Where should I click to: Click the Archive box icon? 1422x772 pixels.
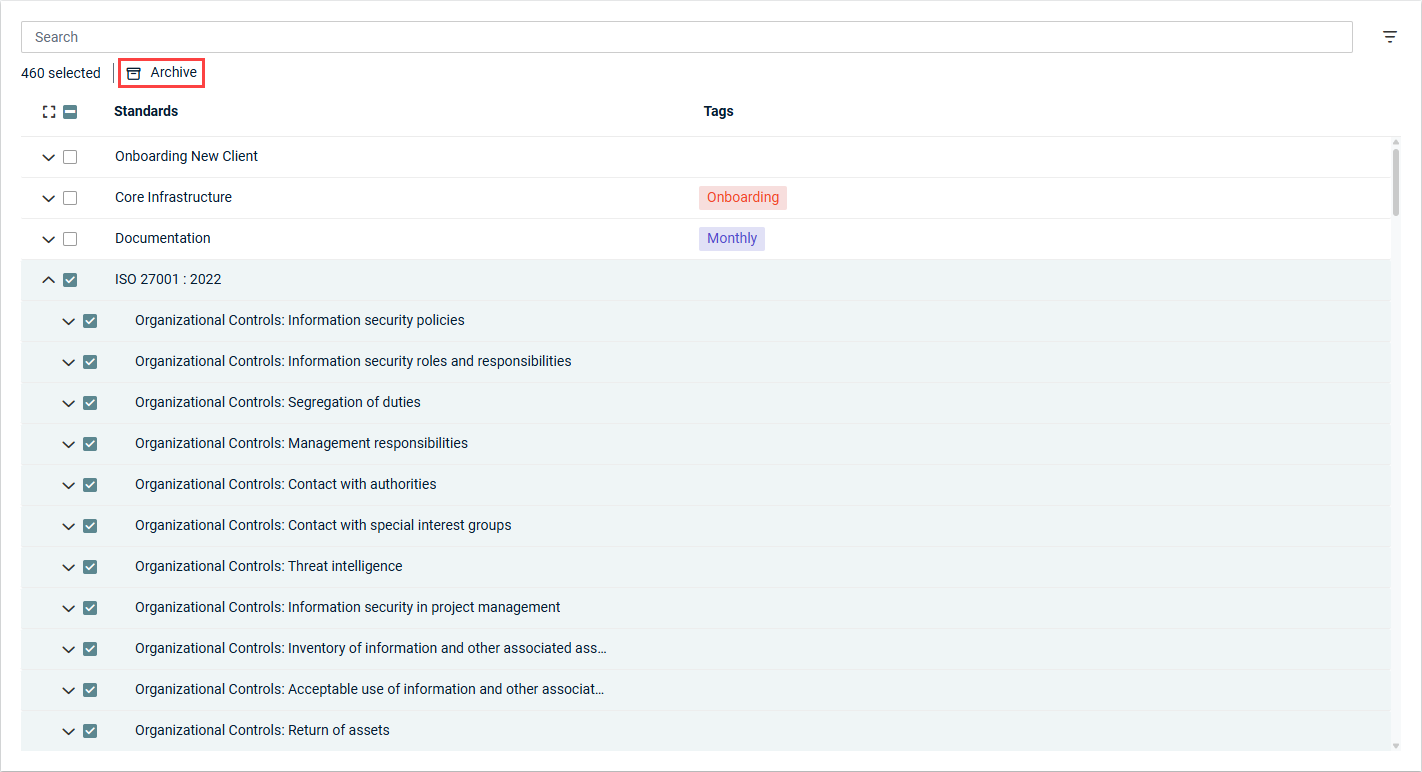134,73
